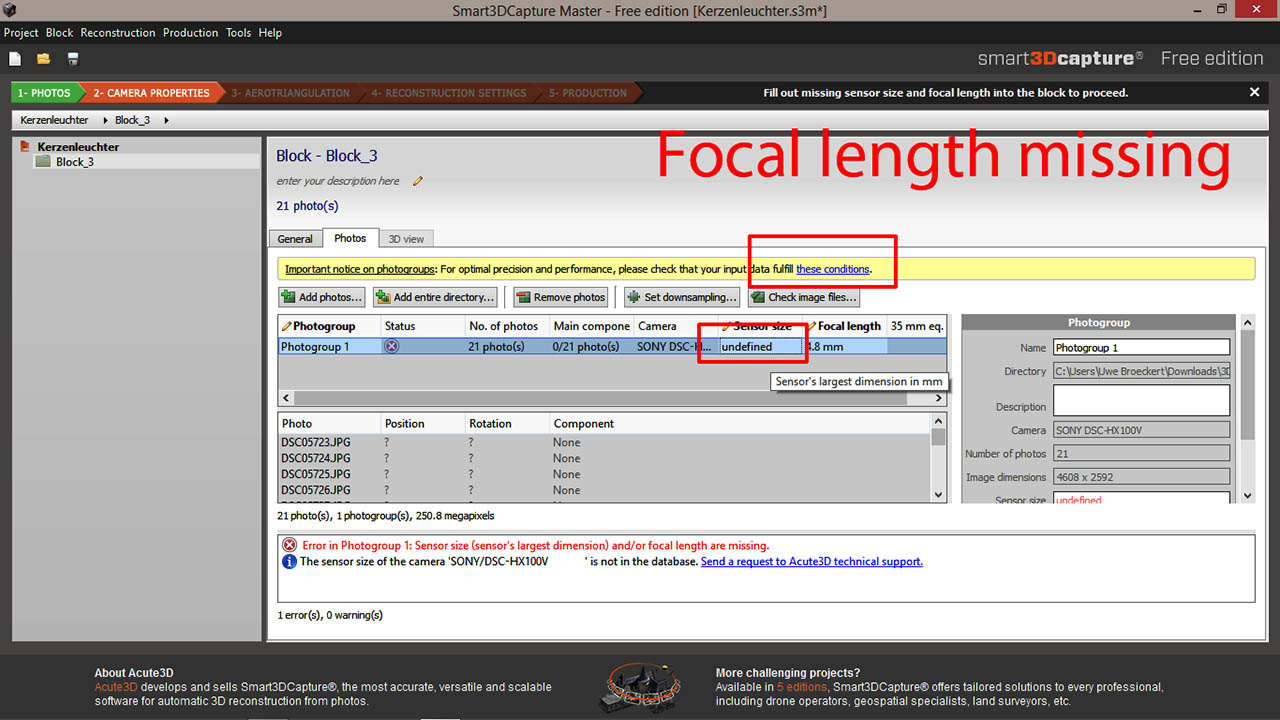This screenshot has width=1280, height=720.
Task: Open the Project menu
Action: [x=21, y=33]
